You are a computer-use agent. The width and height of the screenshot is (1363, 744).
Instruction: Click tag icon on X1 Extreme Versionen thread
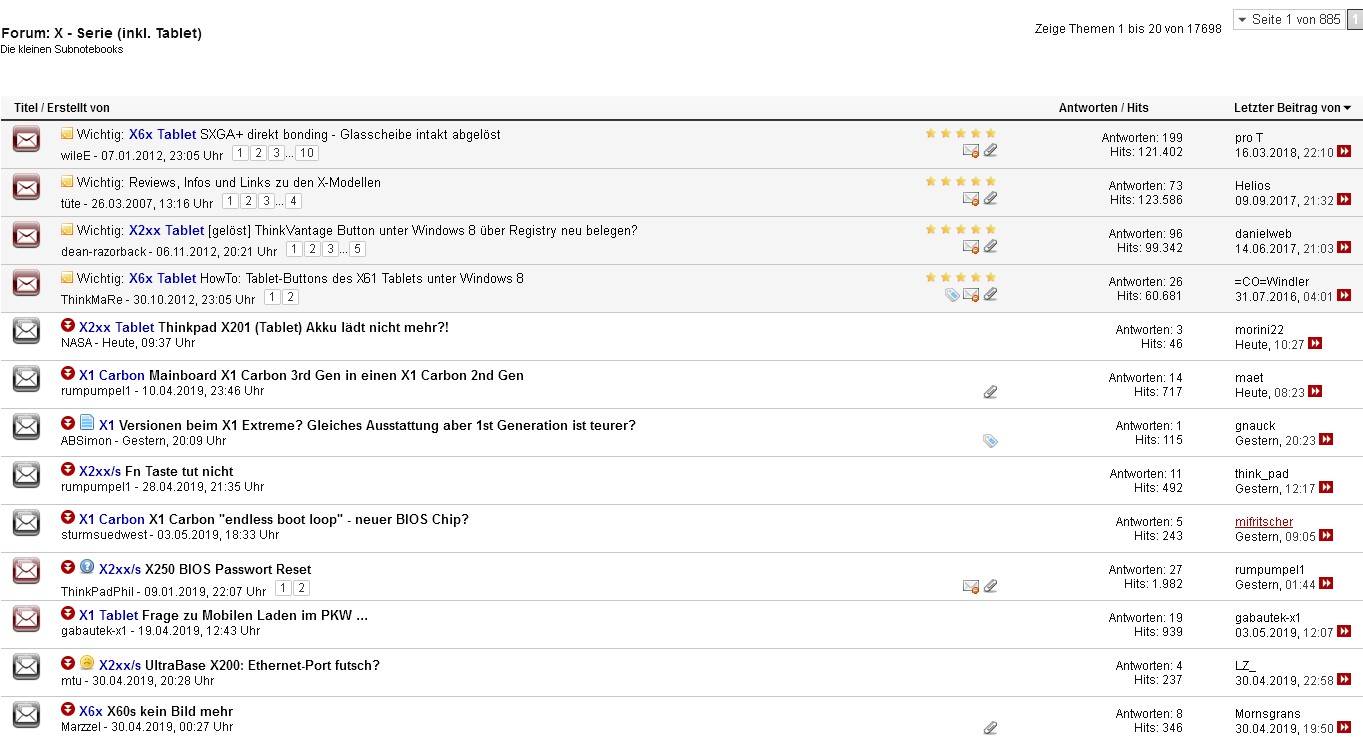point(990,440)
